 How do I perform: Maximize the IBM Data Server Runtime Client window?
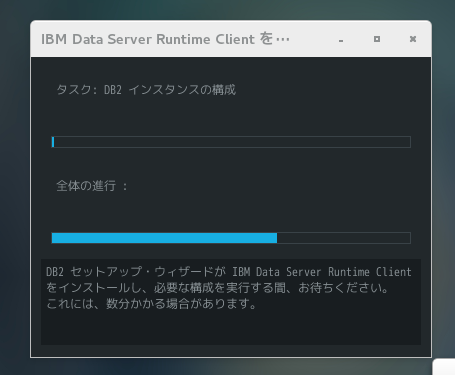point(377,39)
